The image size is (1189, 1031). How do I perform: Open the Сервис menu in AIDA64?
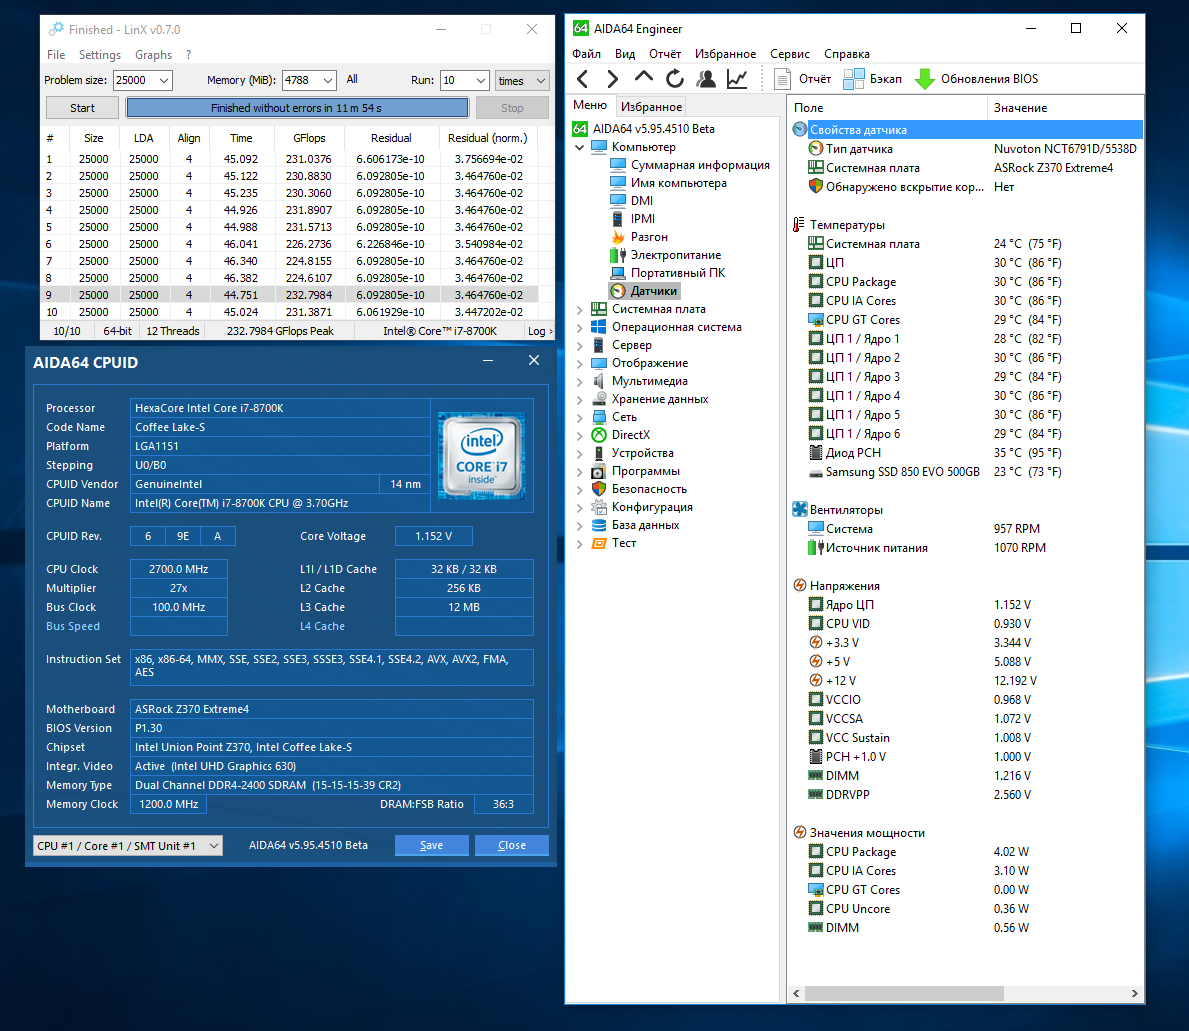point(789,54)
